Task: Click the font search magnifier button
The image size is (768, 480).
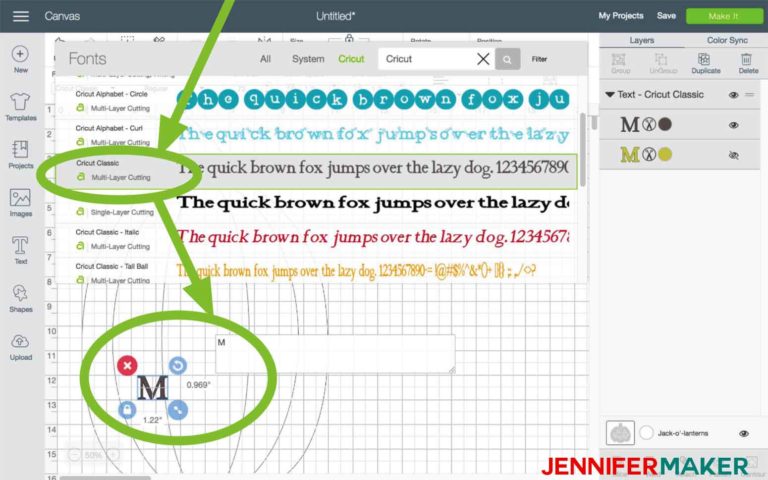Action: click(x=507, y=59)
